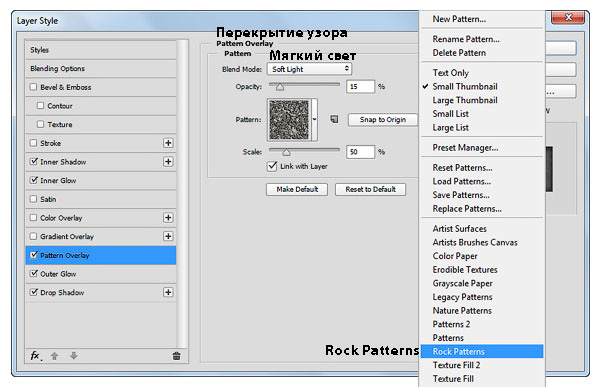Click the Reset to Default button
The image size is (600, 387).
370,189
